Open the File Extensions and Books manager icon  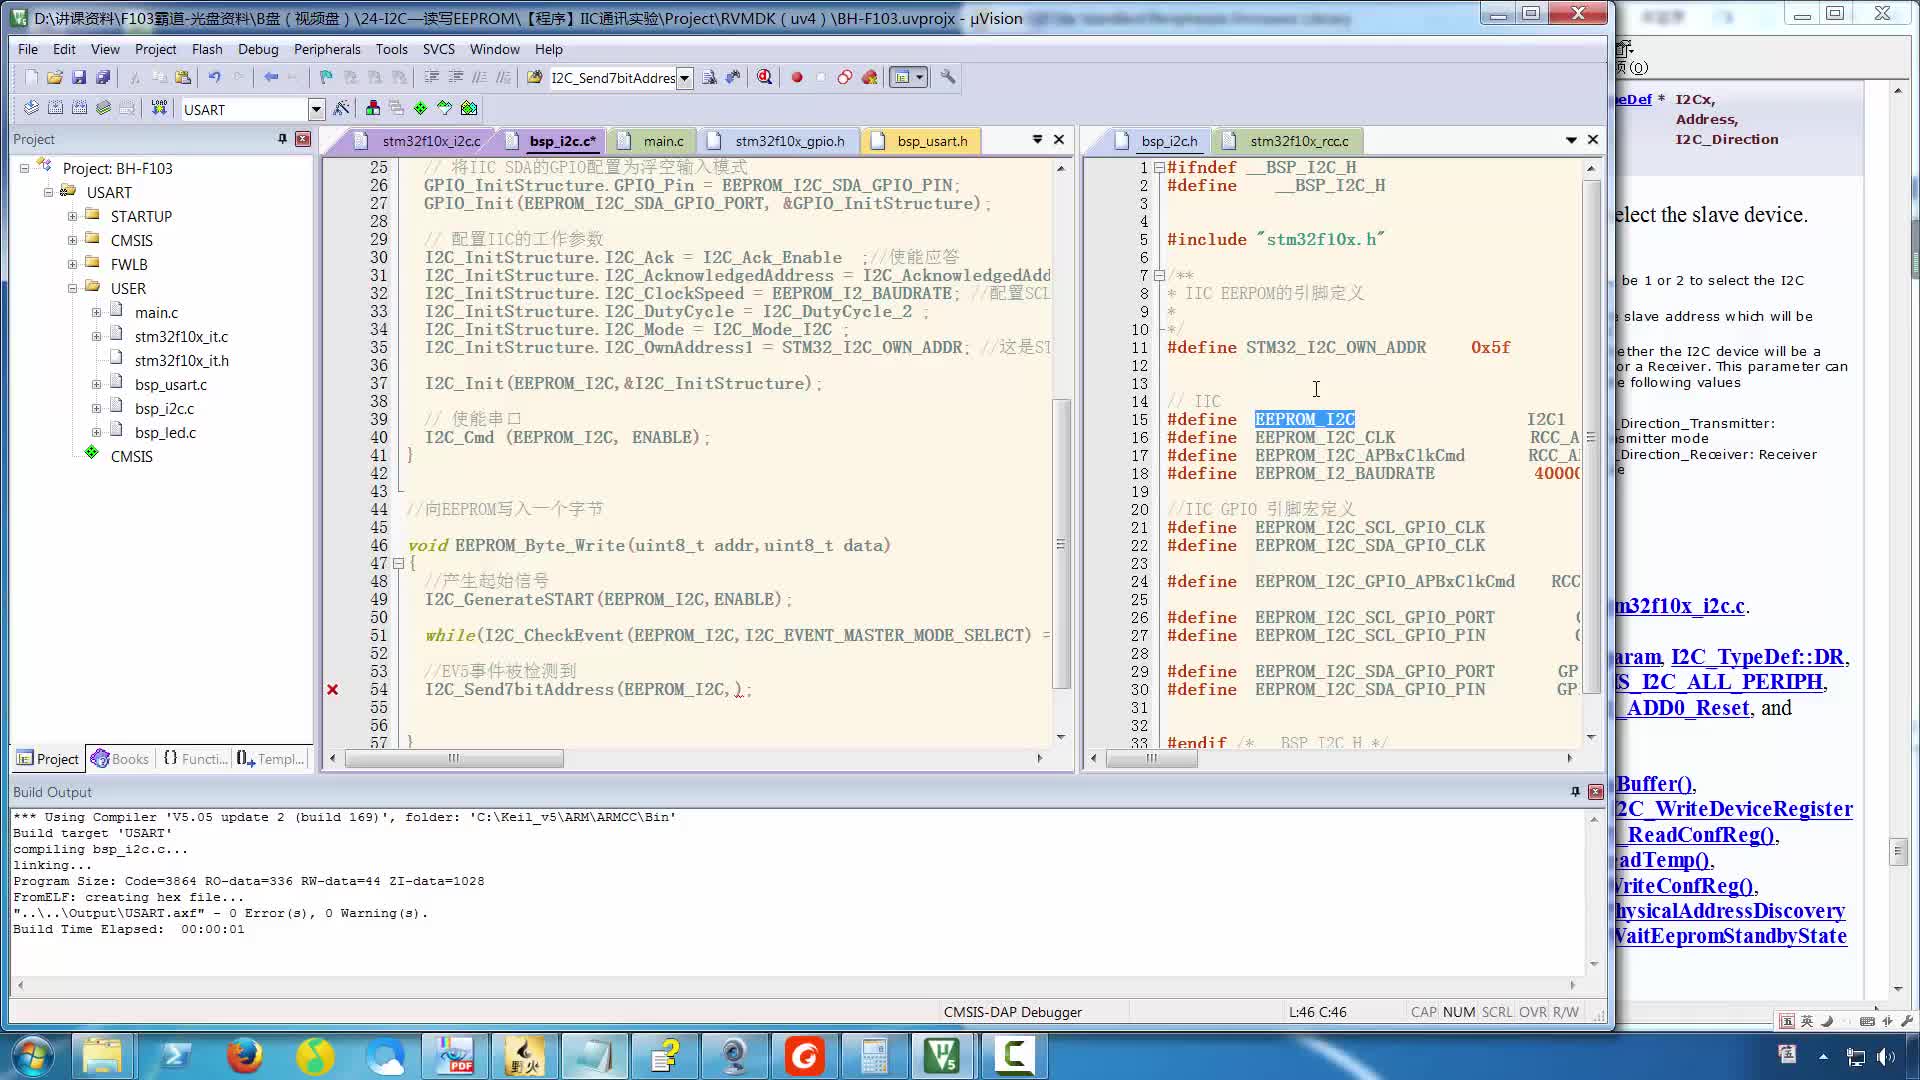pos(373,108)
